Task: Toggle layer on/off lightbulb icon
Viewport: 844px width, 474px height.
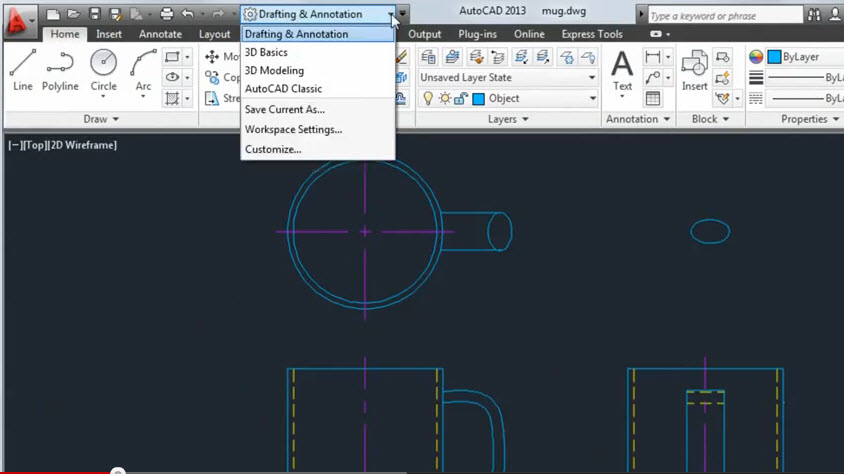Action: pyautogui.click(x=428, y=98)
